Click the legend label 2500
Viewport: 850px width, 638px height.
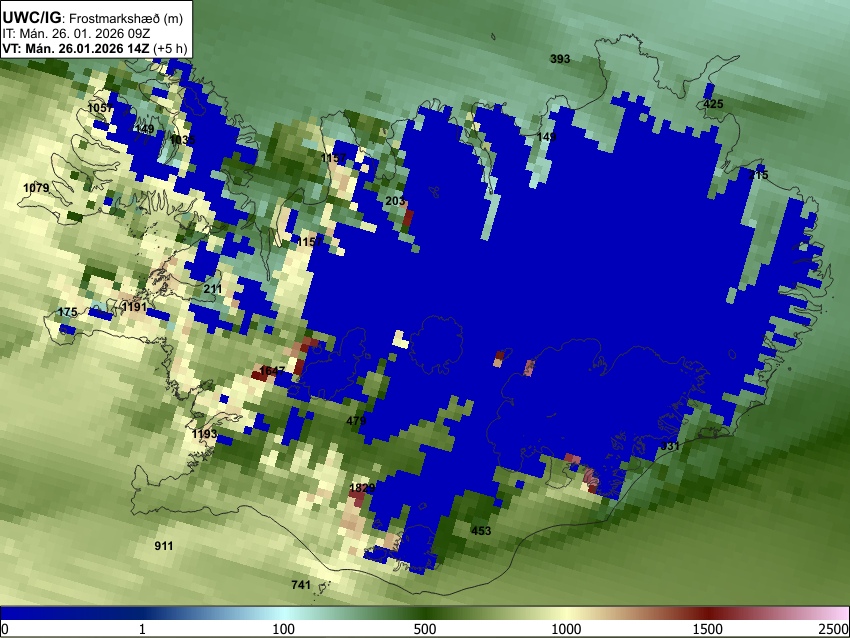point(834,629)
